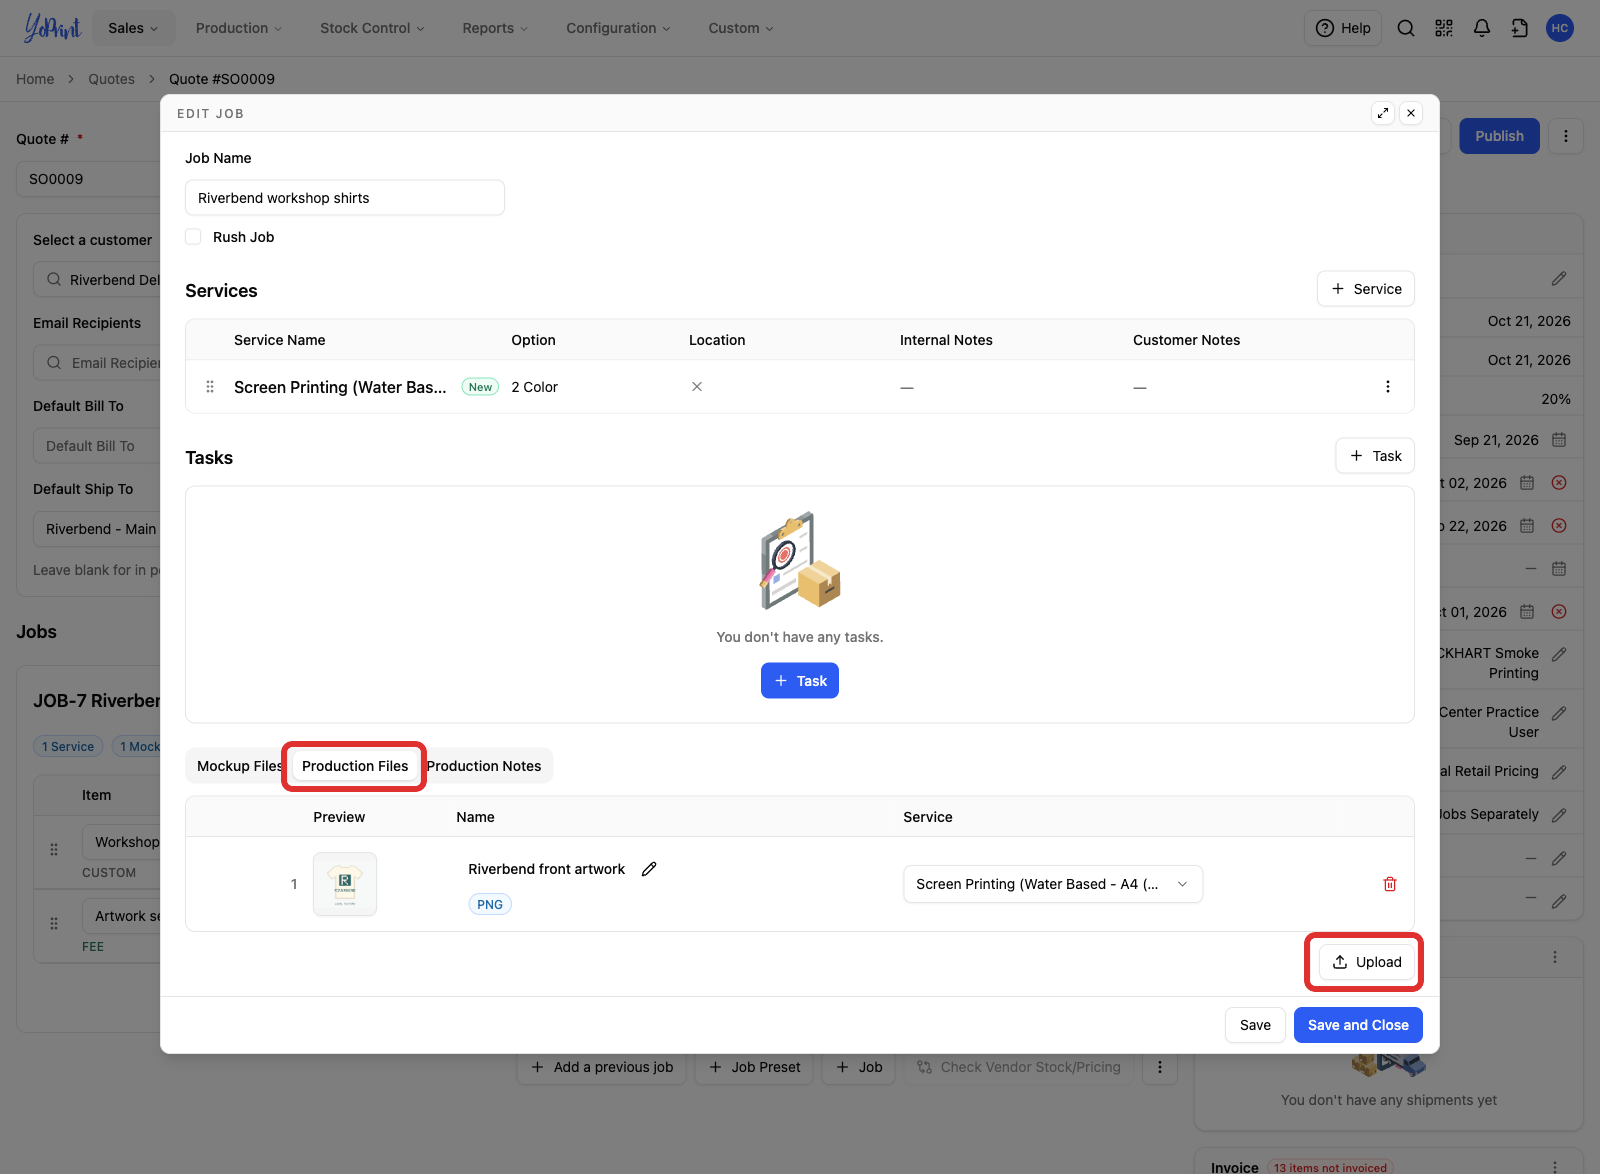Click the HC user avatar
The width and height of the screenshot is (1600, 1174).
coord(1560,28)
